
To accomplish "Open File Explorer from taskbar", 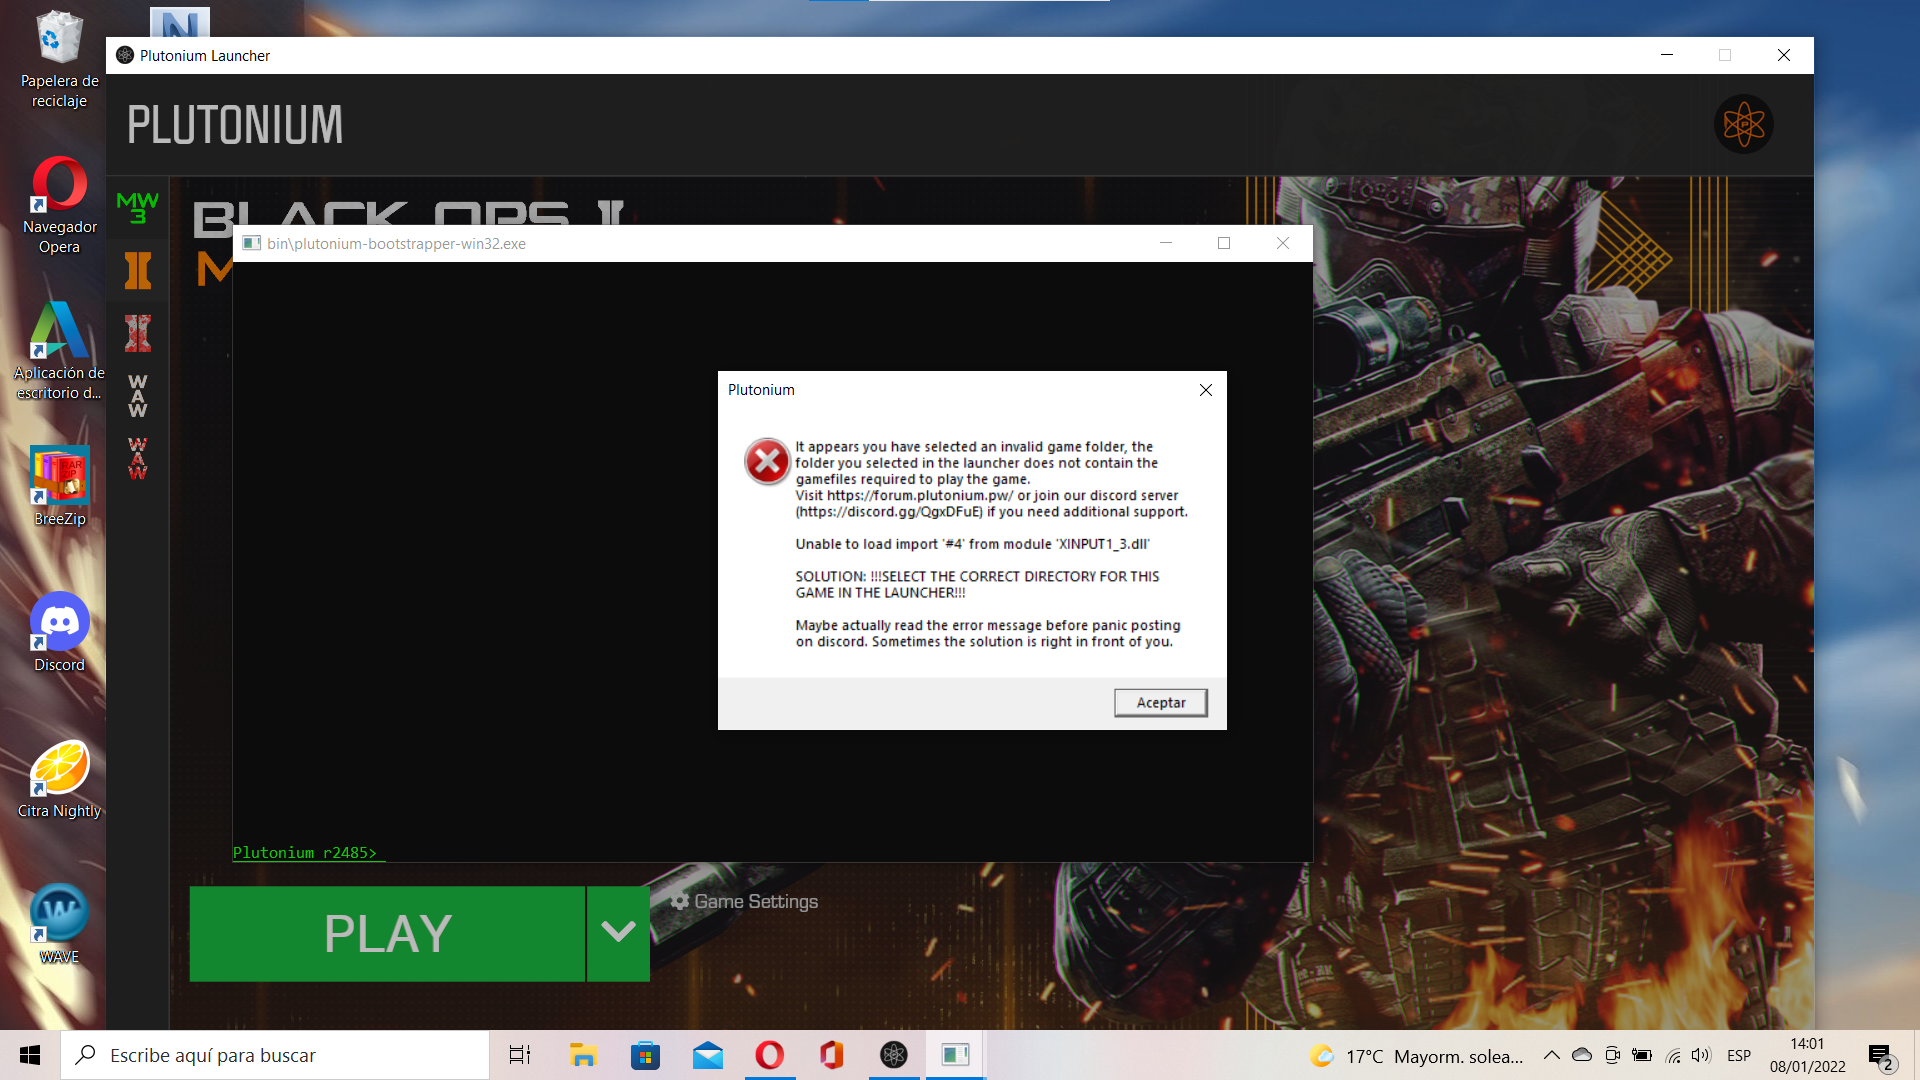I will click(x=583, y=1055).
